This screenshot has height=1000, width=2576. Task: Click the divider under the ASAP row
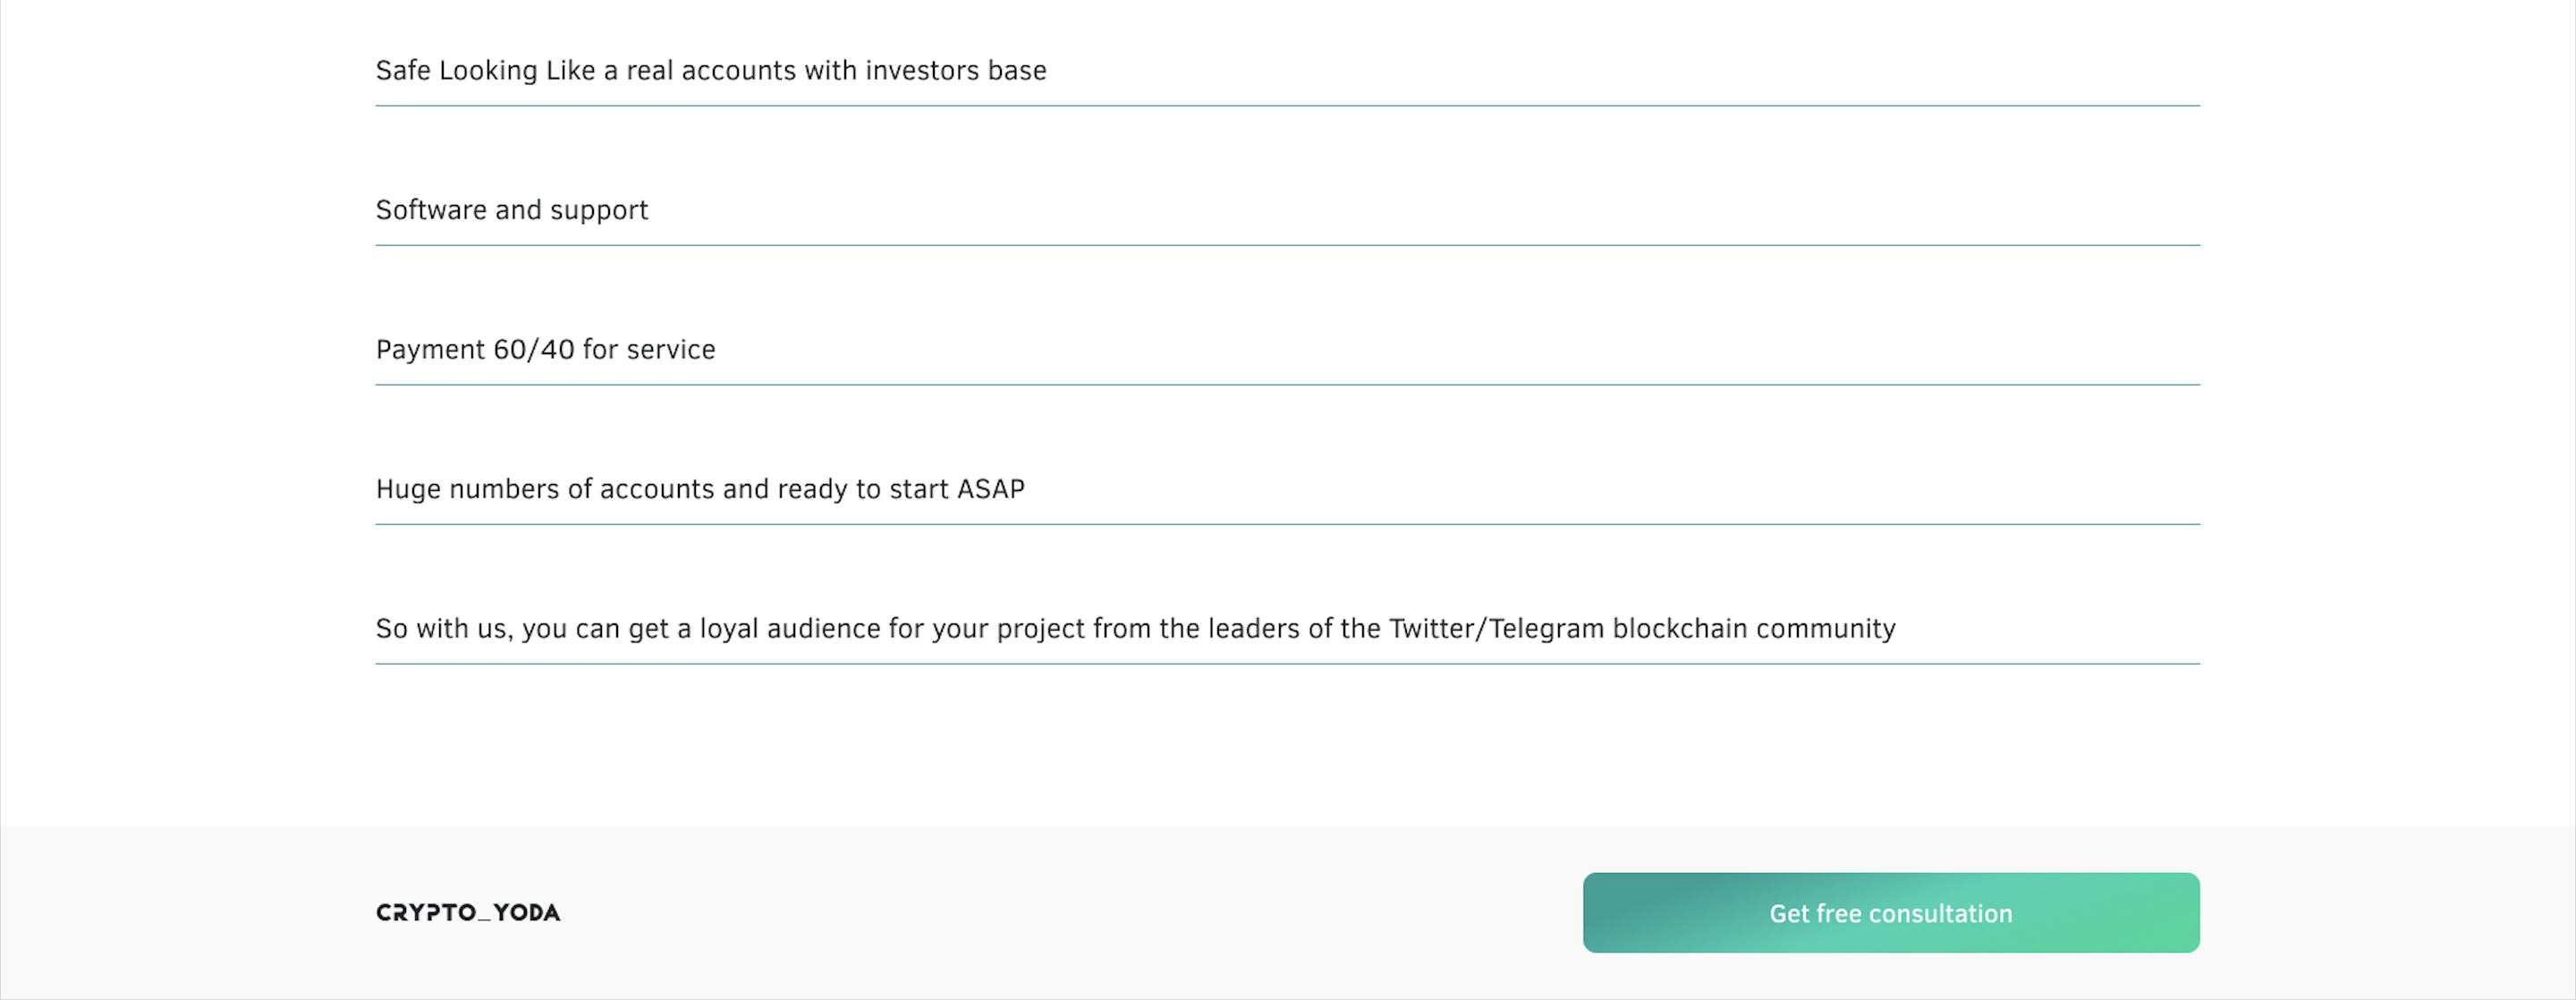point(1287,524)
